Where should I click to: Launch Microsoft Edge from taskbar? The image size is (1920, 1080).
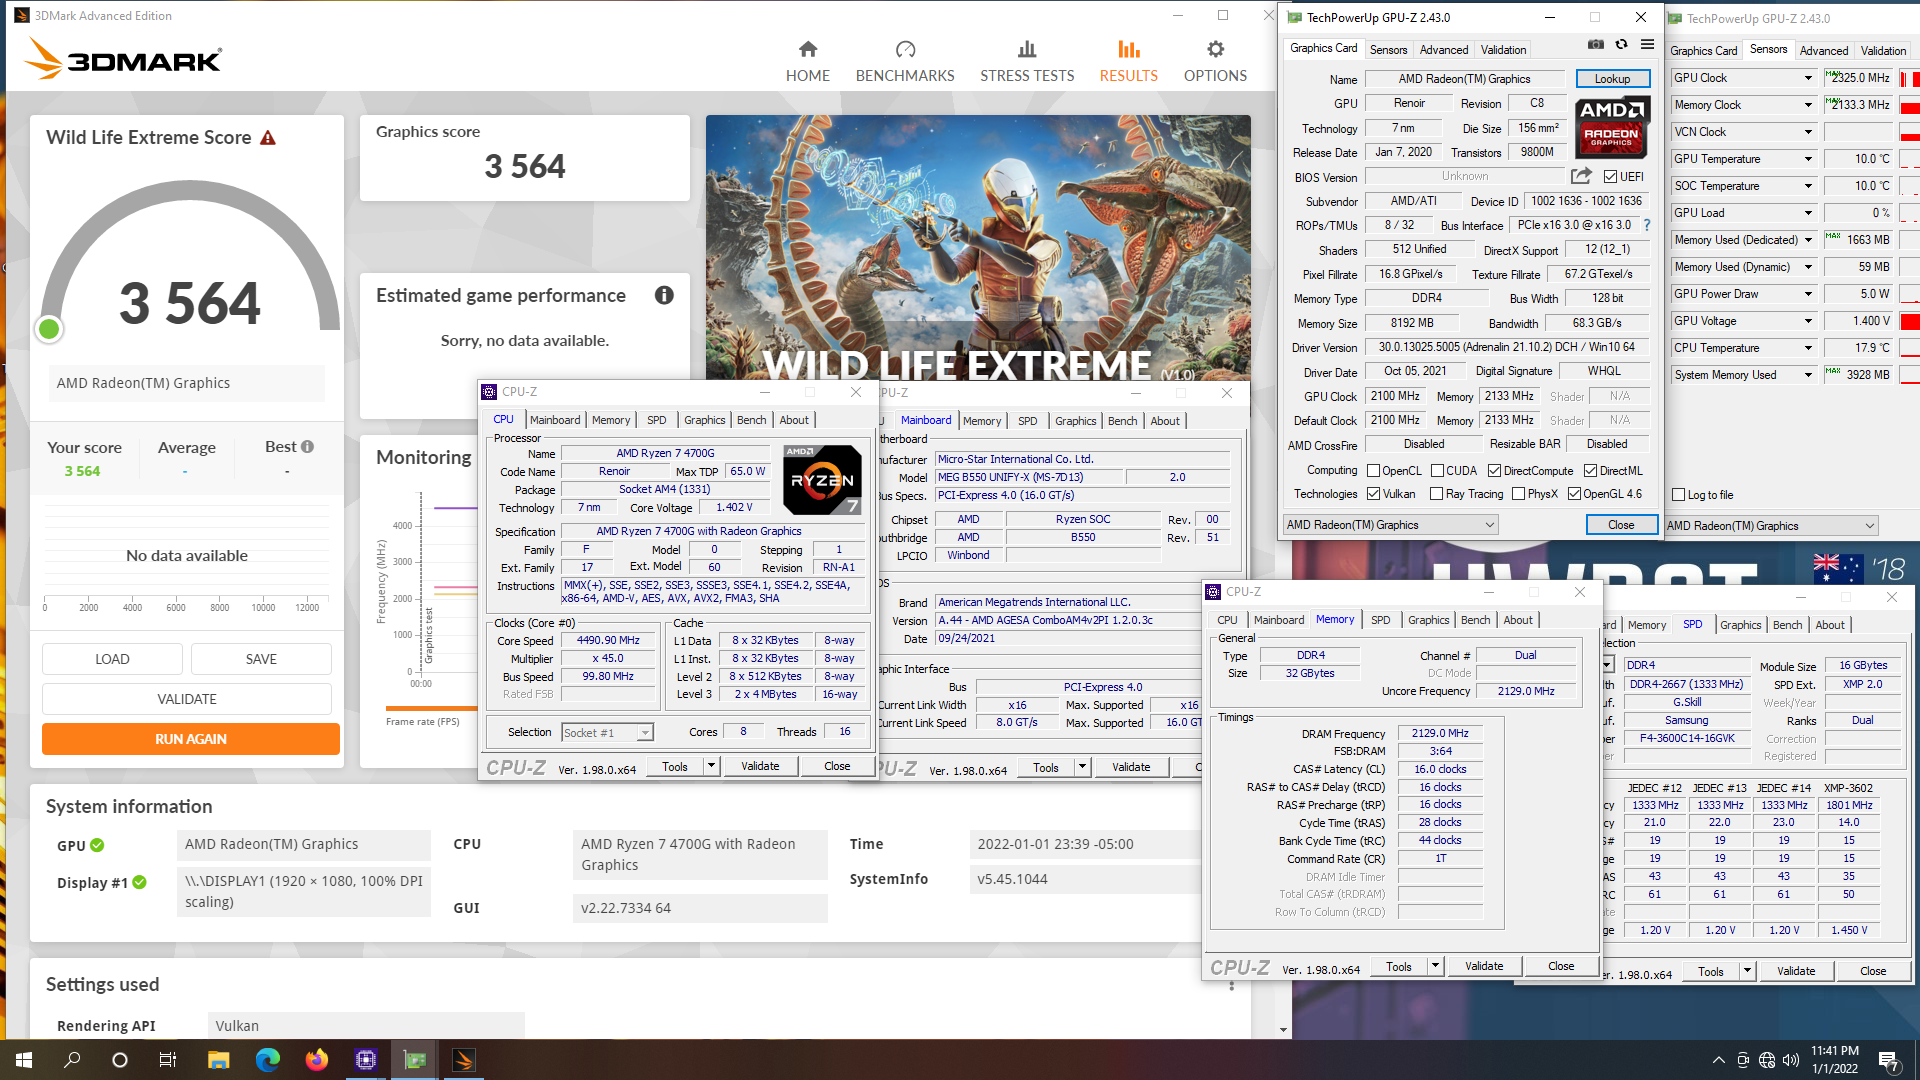coord(268,1060)
